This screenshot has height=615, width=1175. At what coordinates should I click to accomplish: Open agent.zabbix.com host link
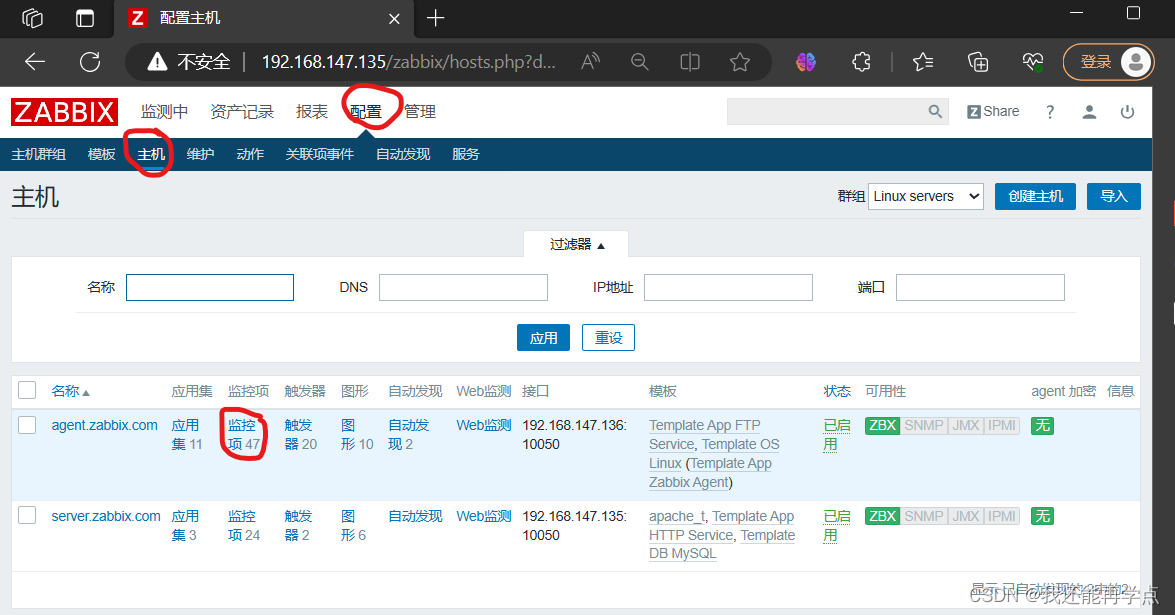pos(104,425)
